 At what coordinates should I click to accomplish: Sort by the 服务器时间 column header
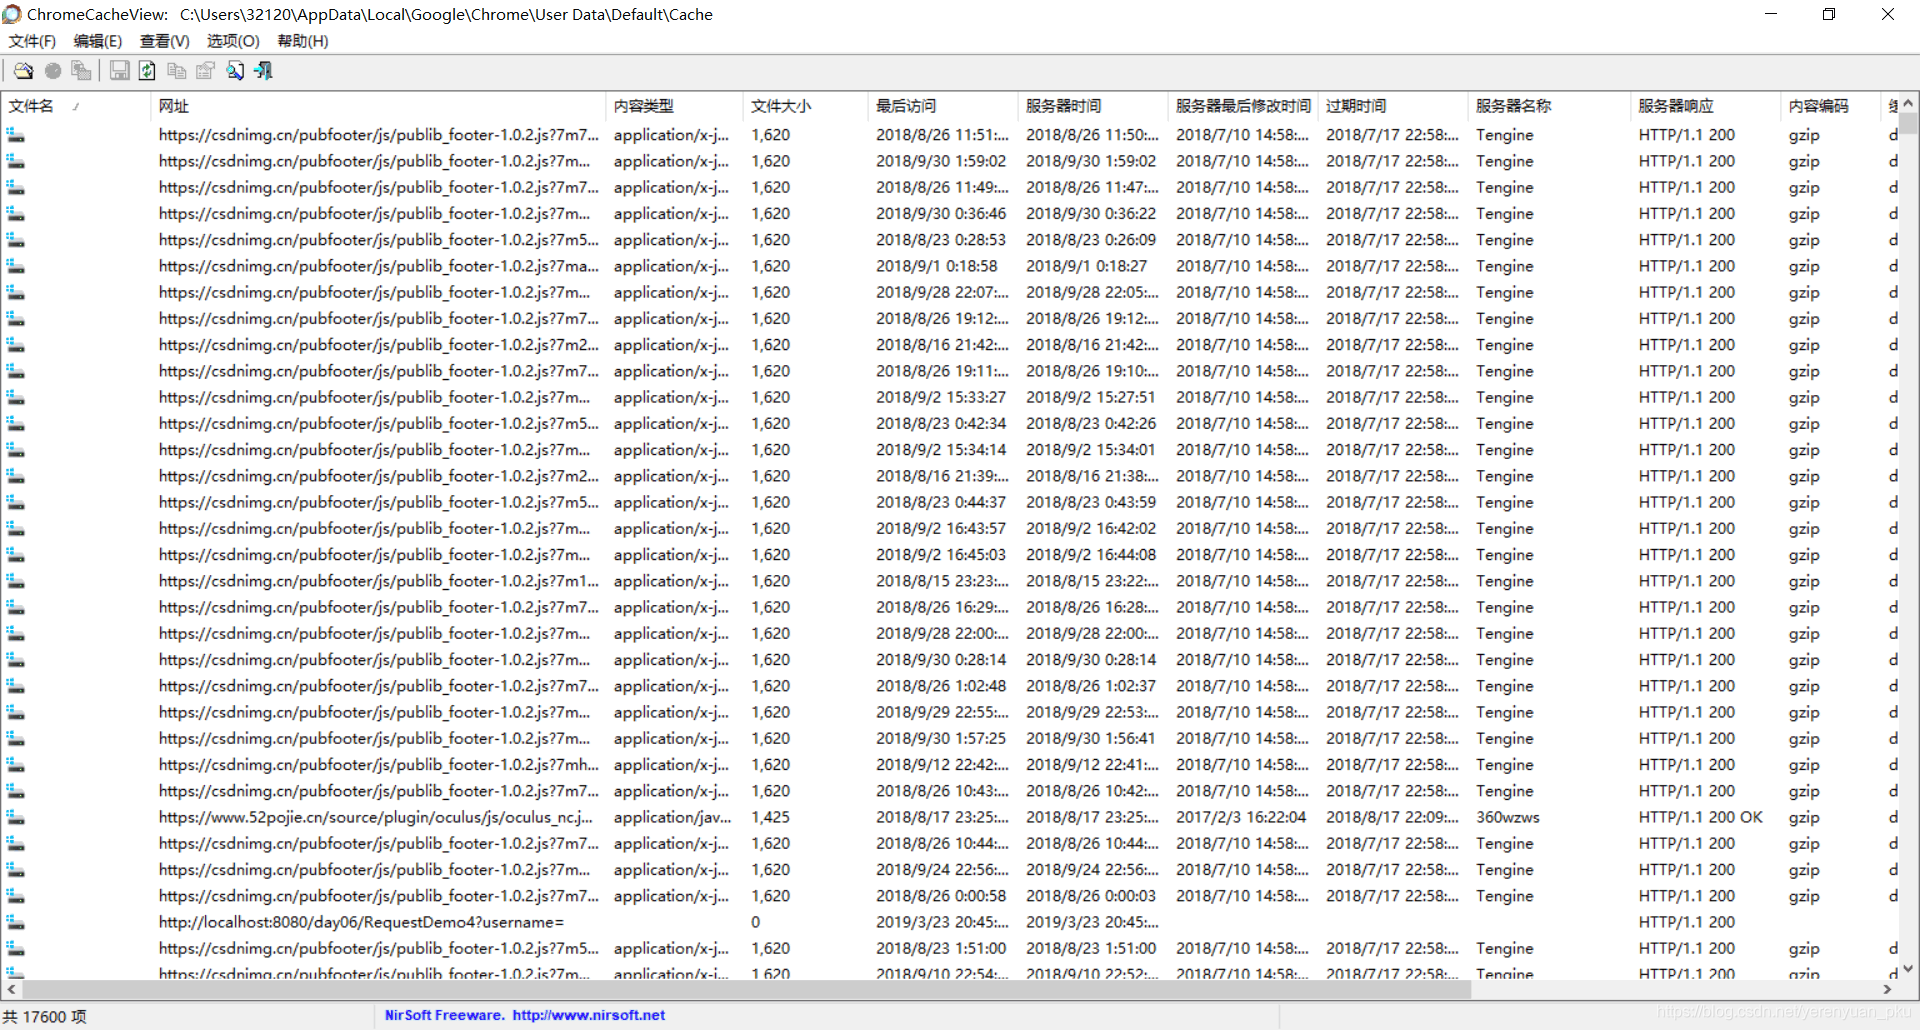tap(1093, 106)
